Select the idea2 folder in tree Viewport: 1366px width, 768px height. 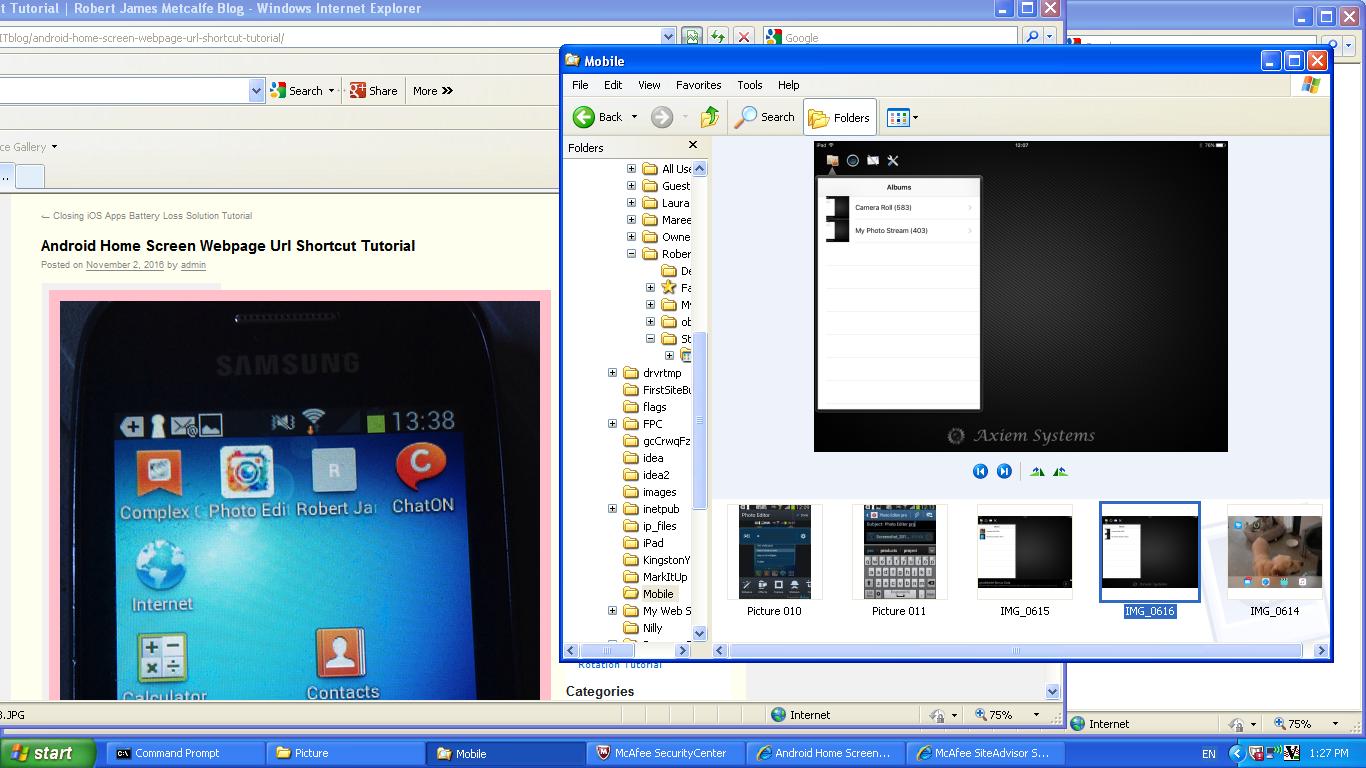coord(656,475)
